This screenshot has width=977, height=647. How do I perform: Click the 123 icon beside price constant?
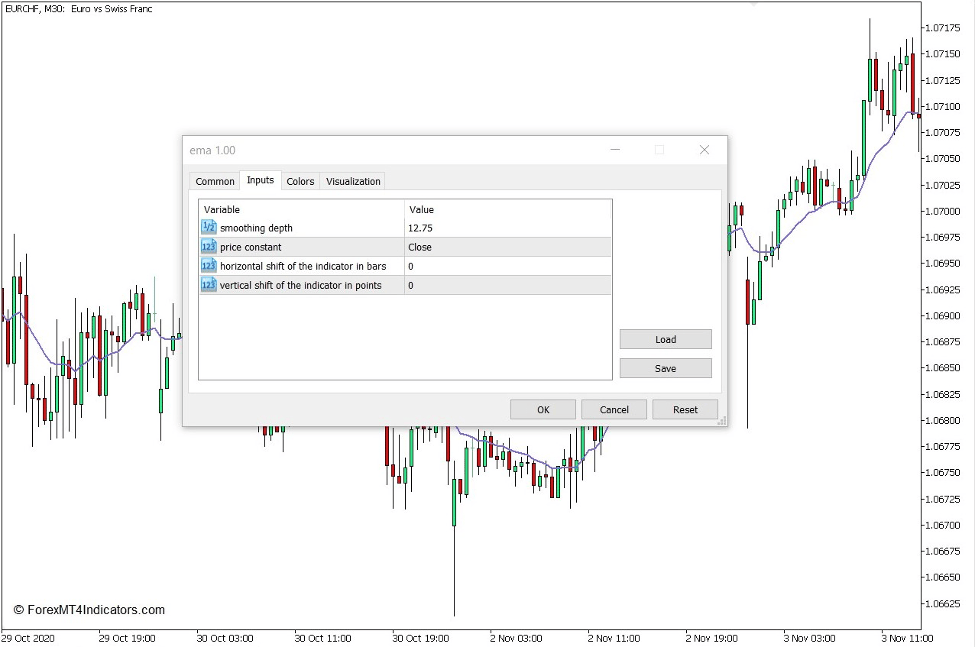tap(208, 247)
